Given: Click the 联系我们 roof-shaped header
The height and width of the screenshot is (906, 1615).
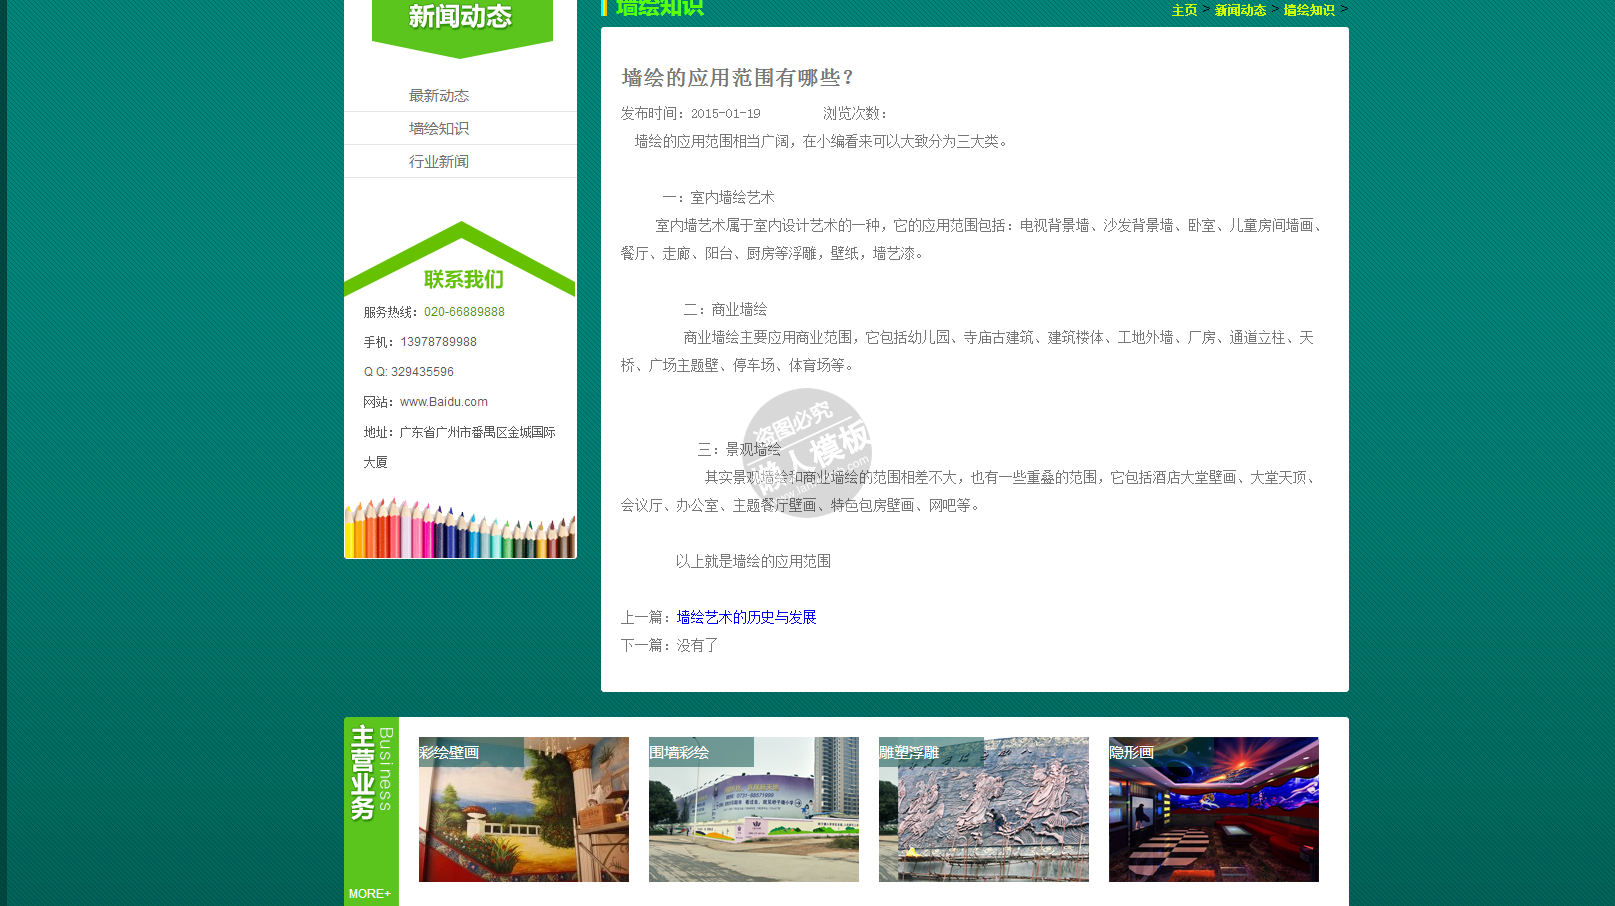Looking at the screenshot, I should (x=462, y=278).
